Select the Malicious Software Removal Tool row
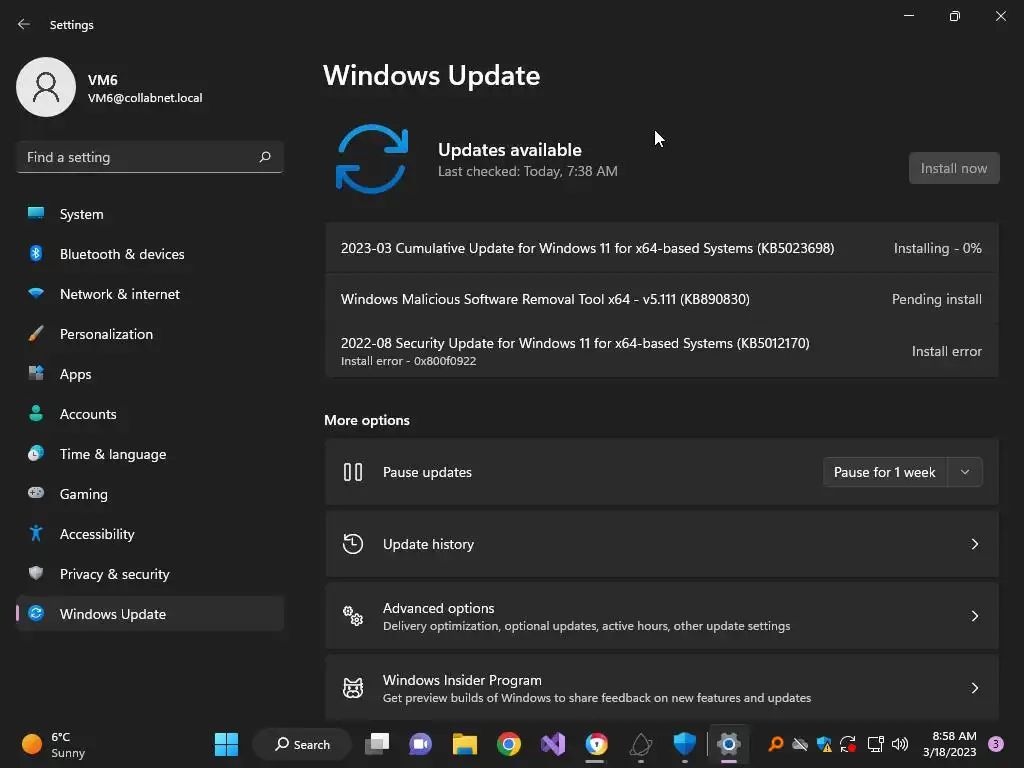 662,299
